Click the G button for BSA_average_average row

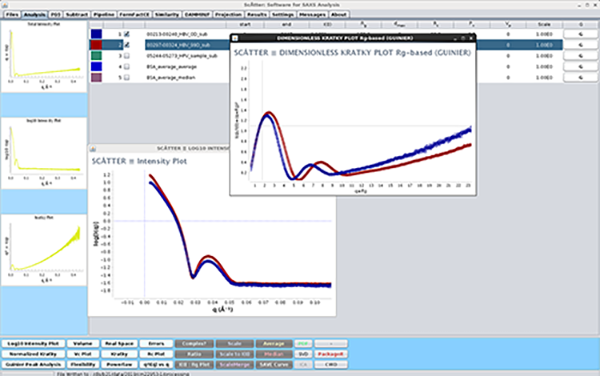pyautogui.click(x=580, y=67)
